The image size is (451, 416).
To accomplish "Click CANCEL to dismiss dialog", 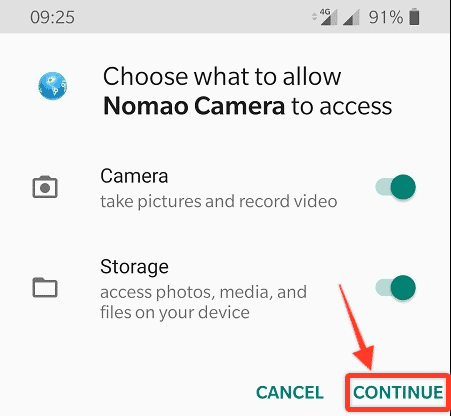I will pyautogui.click(x=290, y=392).
